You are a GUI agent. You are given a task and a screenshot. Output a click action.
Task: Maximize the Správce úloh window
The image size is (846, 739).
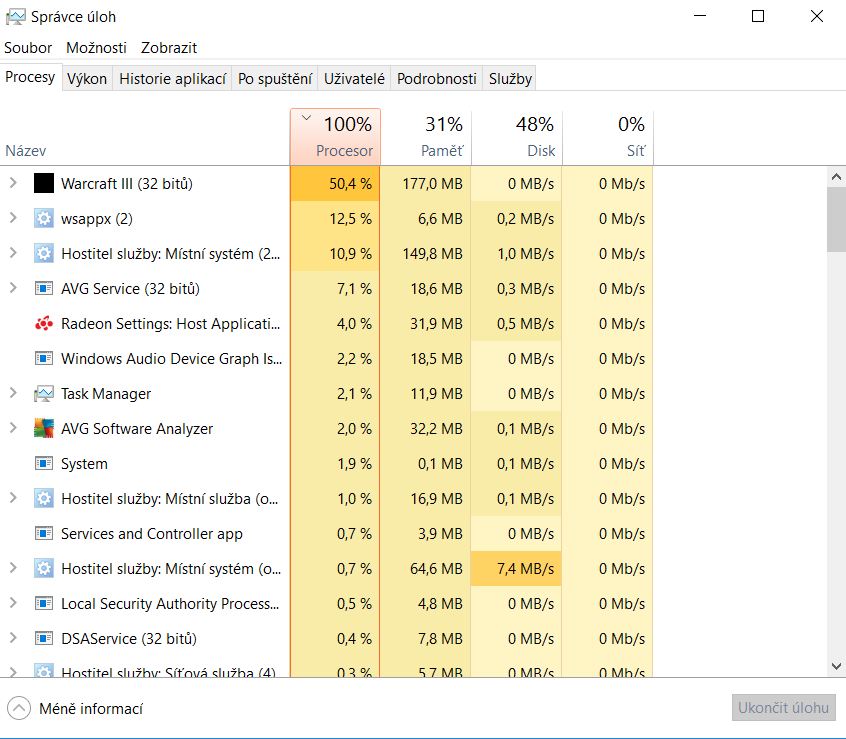coord(758,16)
